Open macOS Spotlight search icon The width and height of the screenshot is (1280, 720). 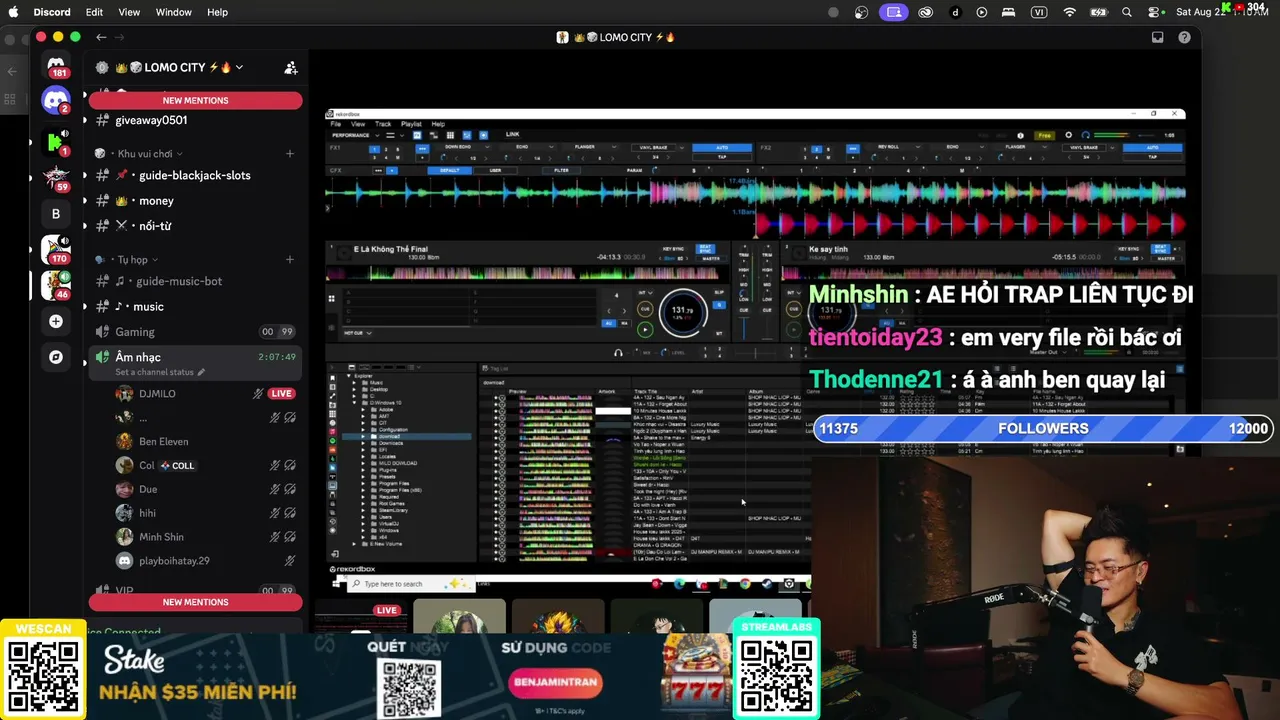(1127, 12)
